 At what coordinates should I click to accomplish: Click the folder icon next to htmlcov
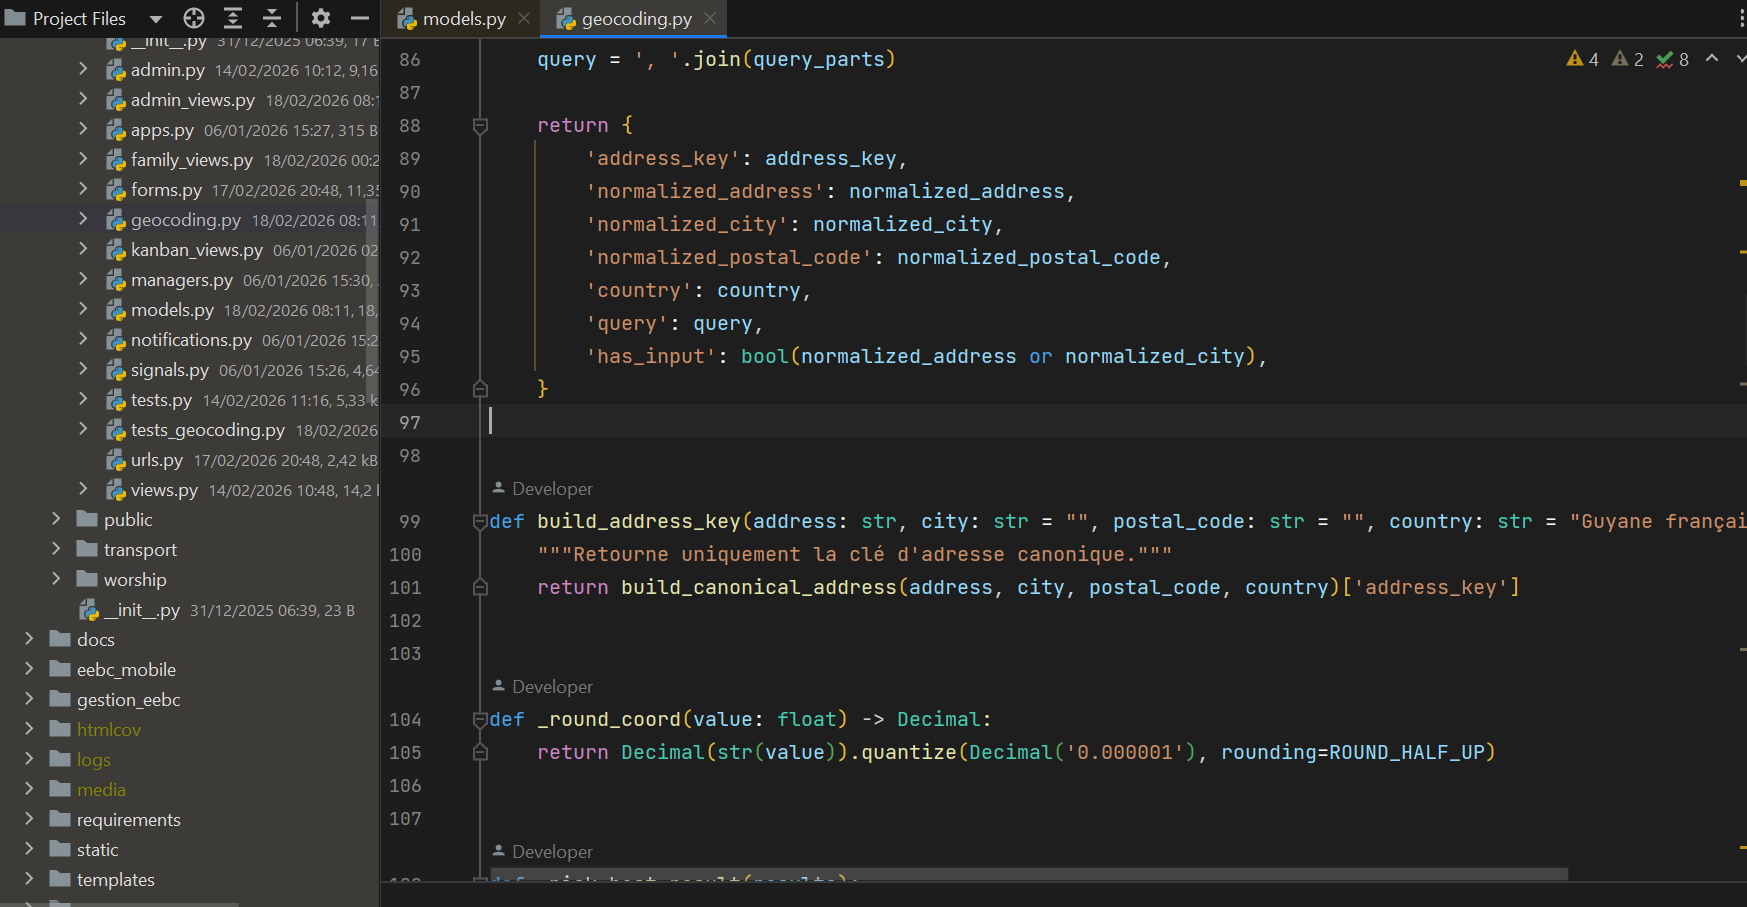click(x=60, y=729)
